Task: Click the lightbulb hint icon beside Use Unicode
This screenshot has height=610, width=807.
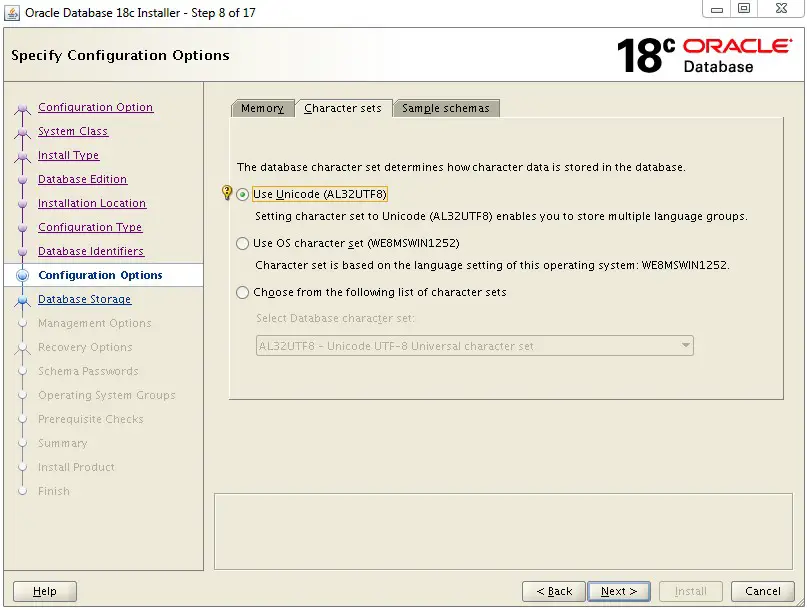Action: click(226, 193)
